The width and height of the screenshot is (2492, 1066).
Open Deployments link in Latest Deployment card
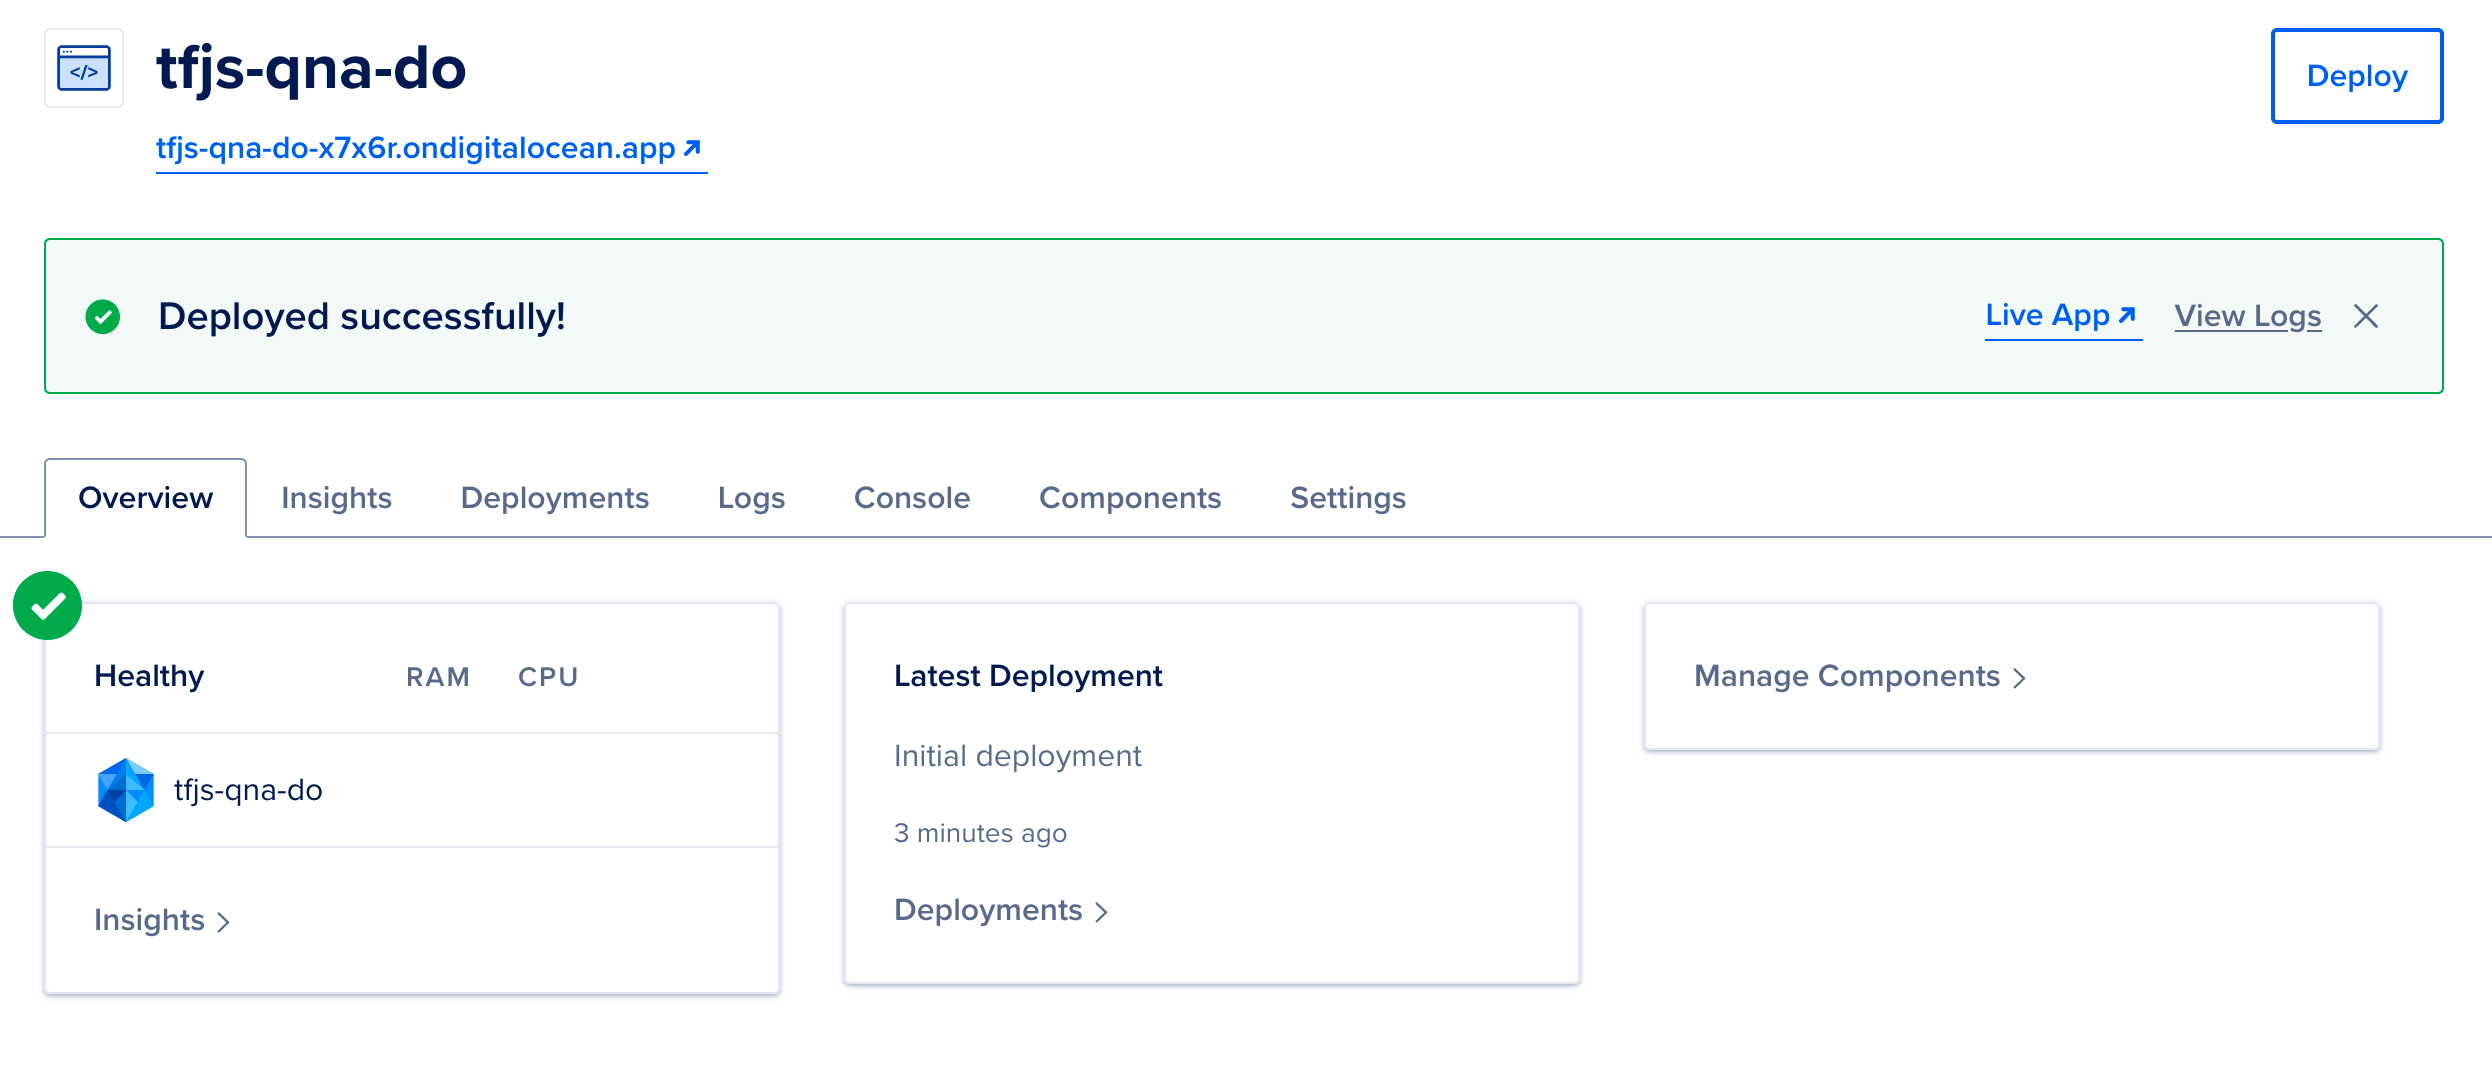point(1001,910)
